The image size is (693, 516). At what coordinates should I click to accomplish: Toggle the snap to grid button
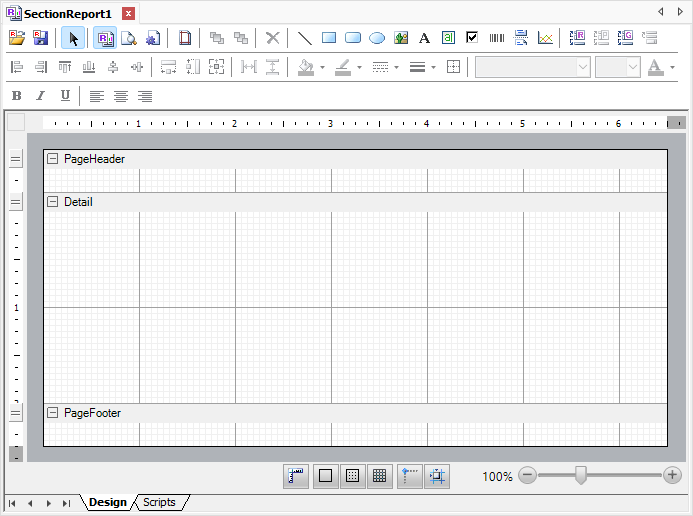[x=437, y=476]
